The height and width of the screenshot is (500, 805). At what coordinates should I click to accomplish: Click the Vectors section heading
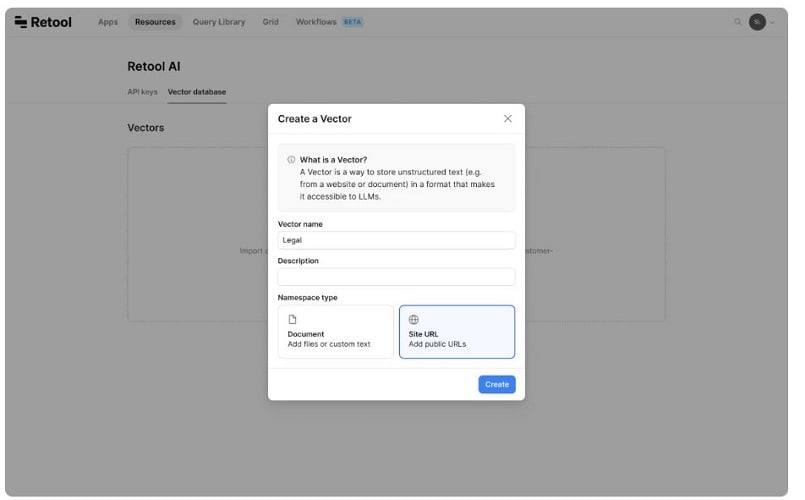[146, 128]
